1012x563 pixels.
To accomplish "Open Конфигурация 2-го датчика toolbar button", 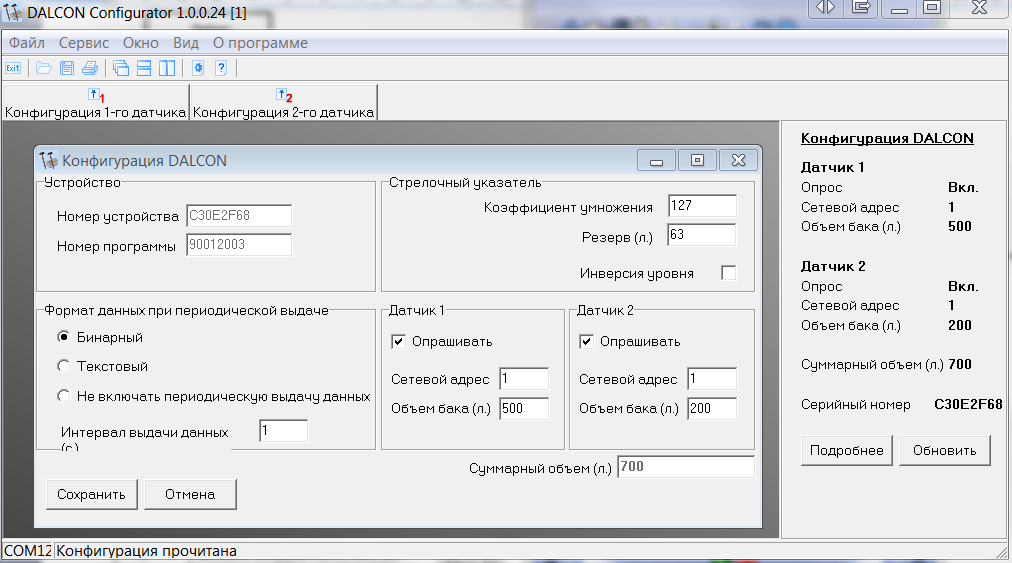I will pos(283,103).
